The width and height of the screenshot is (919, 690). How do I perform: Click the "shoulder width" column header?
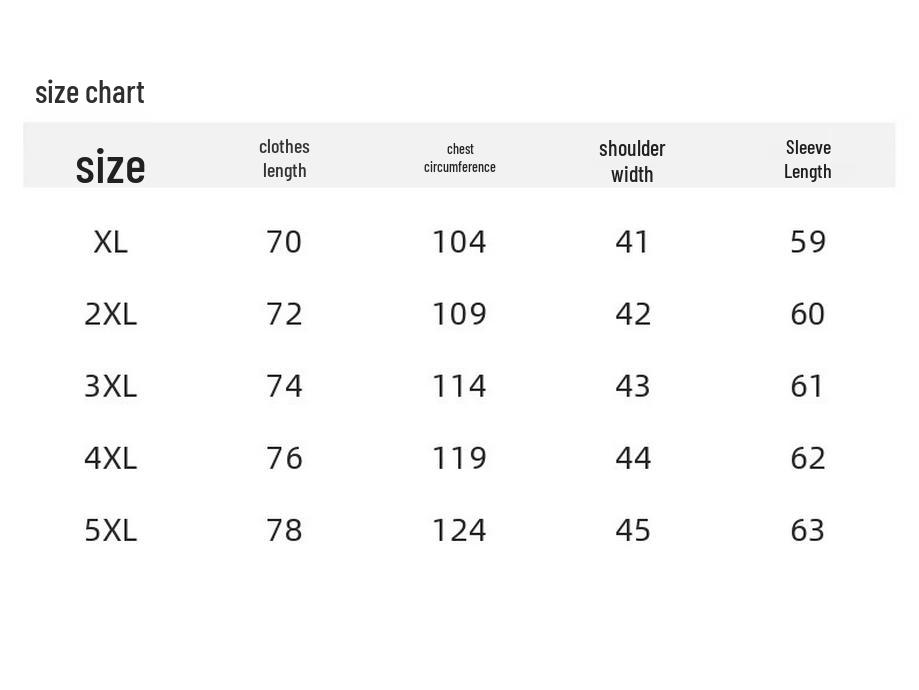click(632, 160)
